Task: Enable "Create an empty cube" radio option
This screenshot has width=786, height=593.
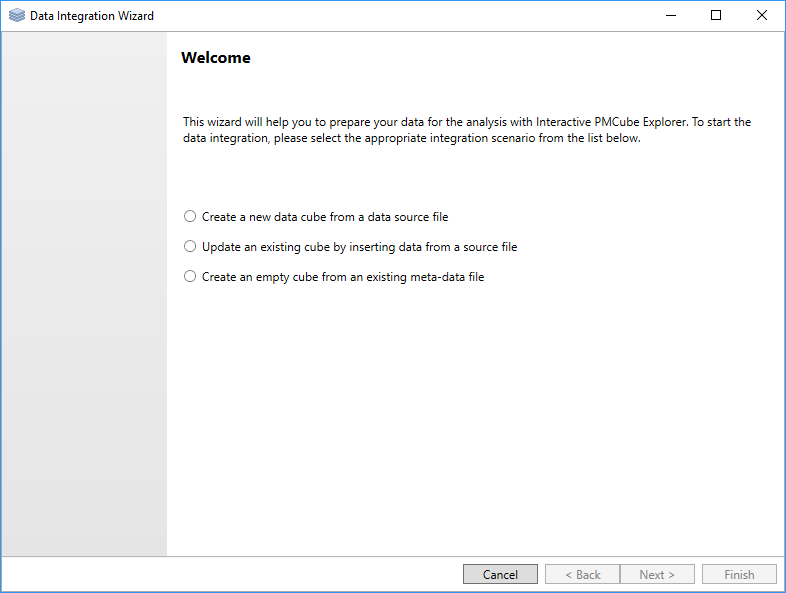Action: (x=190, y=277)
